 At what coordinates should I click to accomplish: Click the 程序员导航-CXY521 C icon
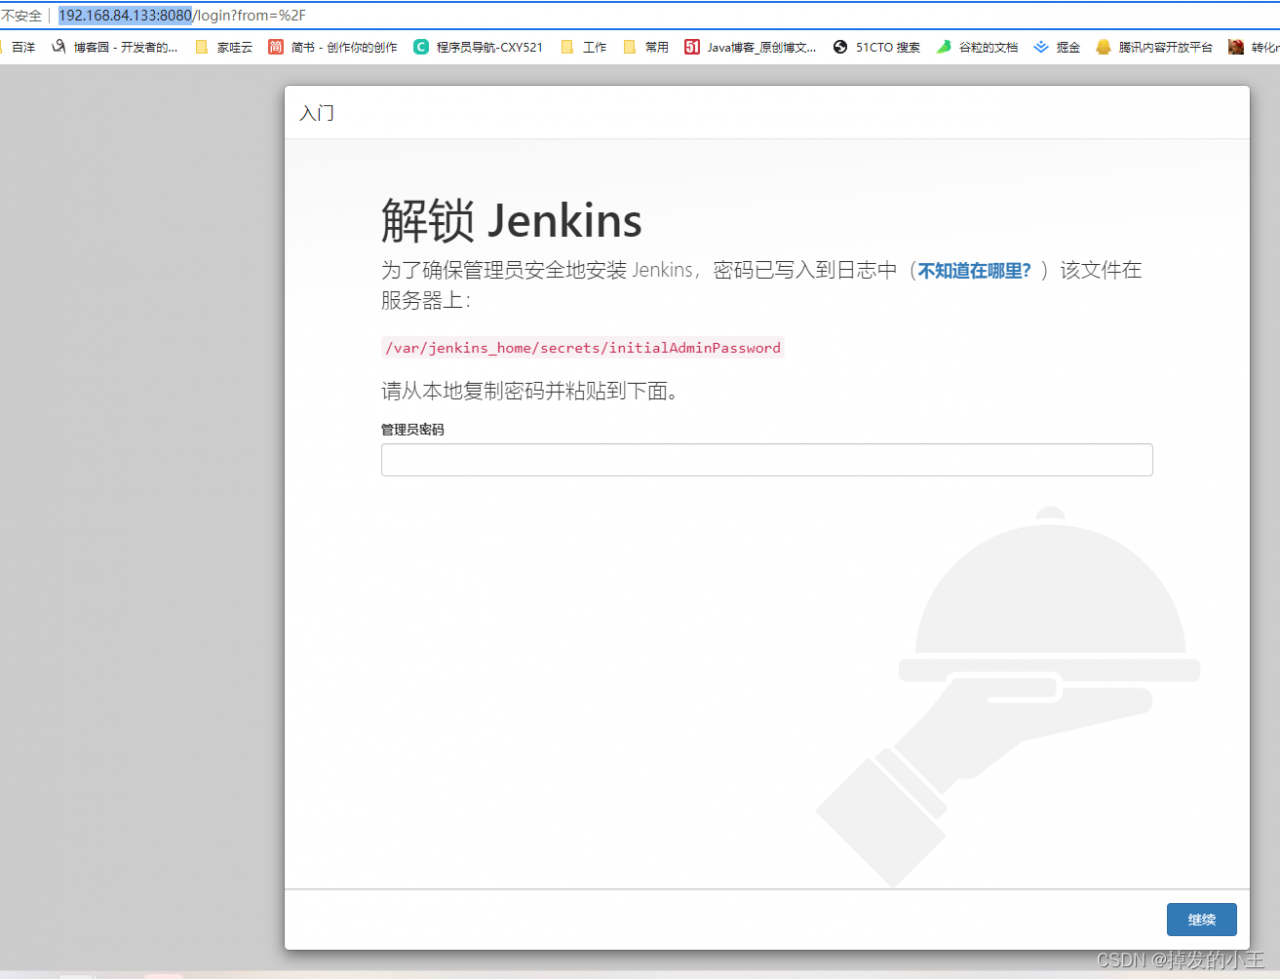point(420,46)
